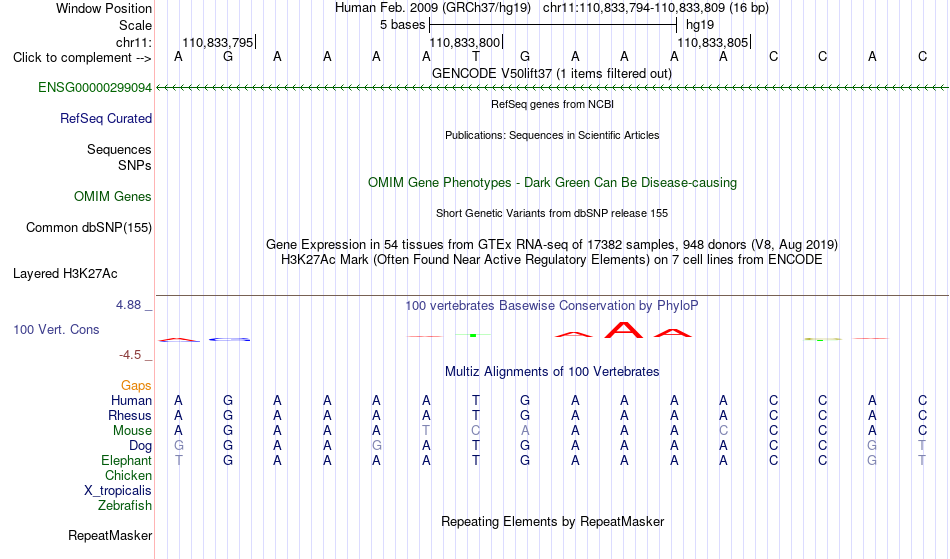
Task: Click the OMIM Gene Phenotypes track title
Action: [553, 183]
